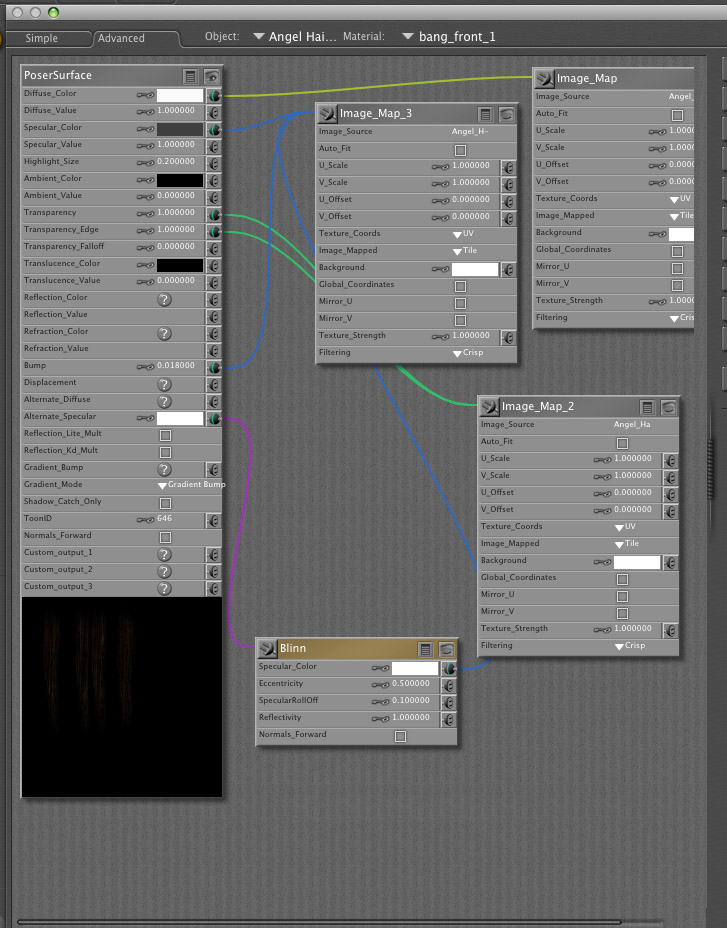This screenshot has width=727, height=928.
Task: Open Material dropdown bang_front_1
Action: pos(449,37)
